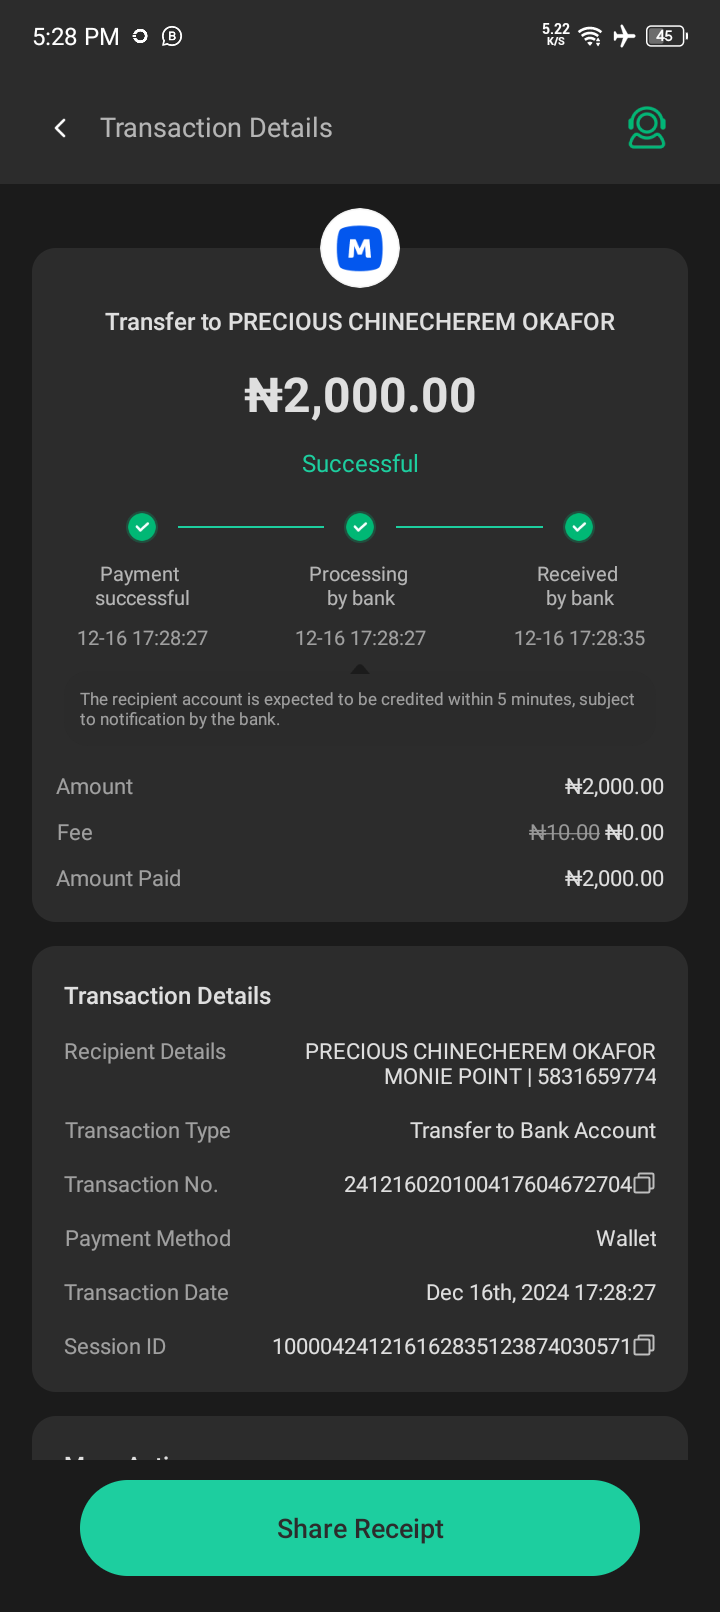Tap the airplane mode status icon
This screenshot has height=1612, width=720.
point(624,37)
